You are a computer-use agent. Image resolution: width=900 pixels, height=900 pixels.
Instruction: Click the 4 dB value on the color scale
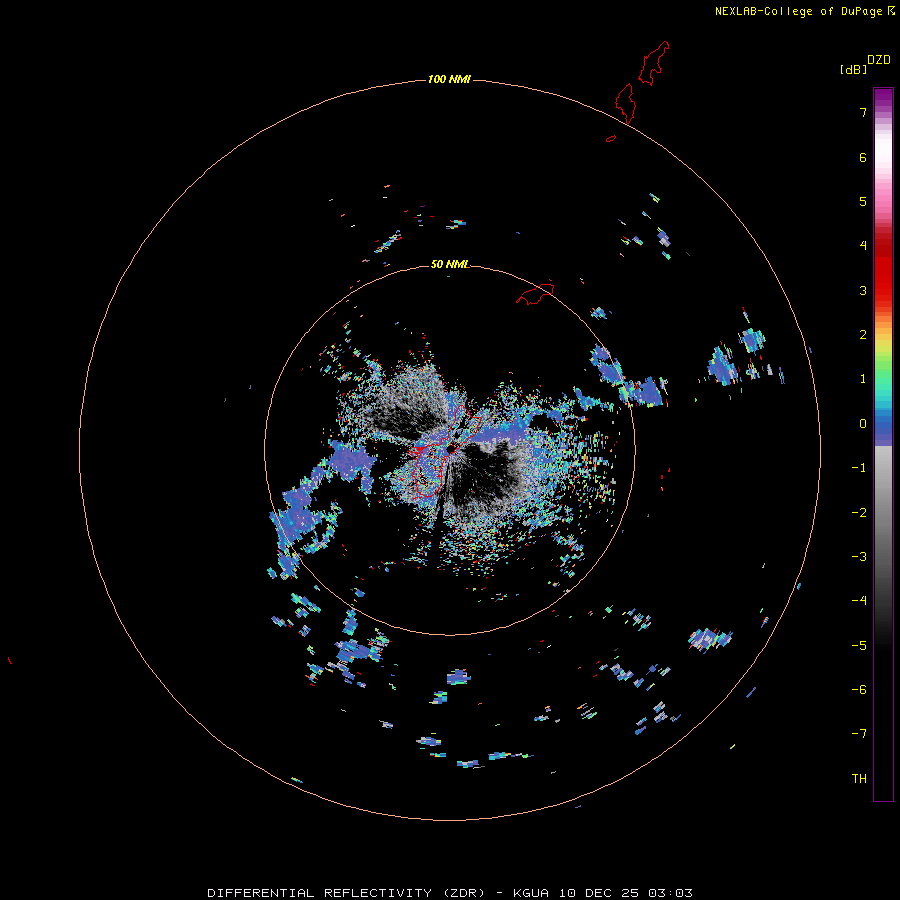pyautogui.click(x=863, y=246)
